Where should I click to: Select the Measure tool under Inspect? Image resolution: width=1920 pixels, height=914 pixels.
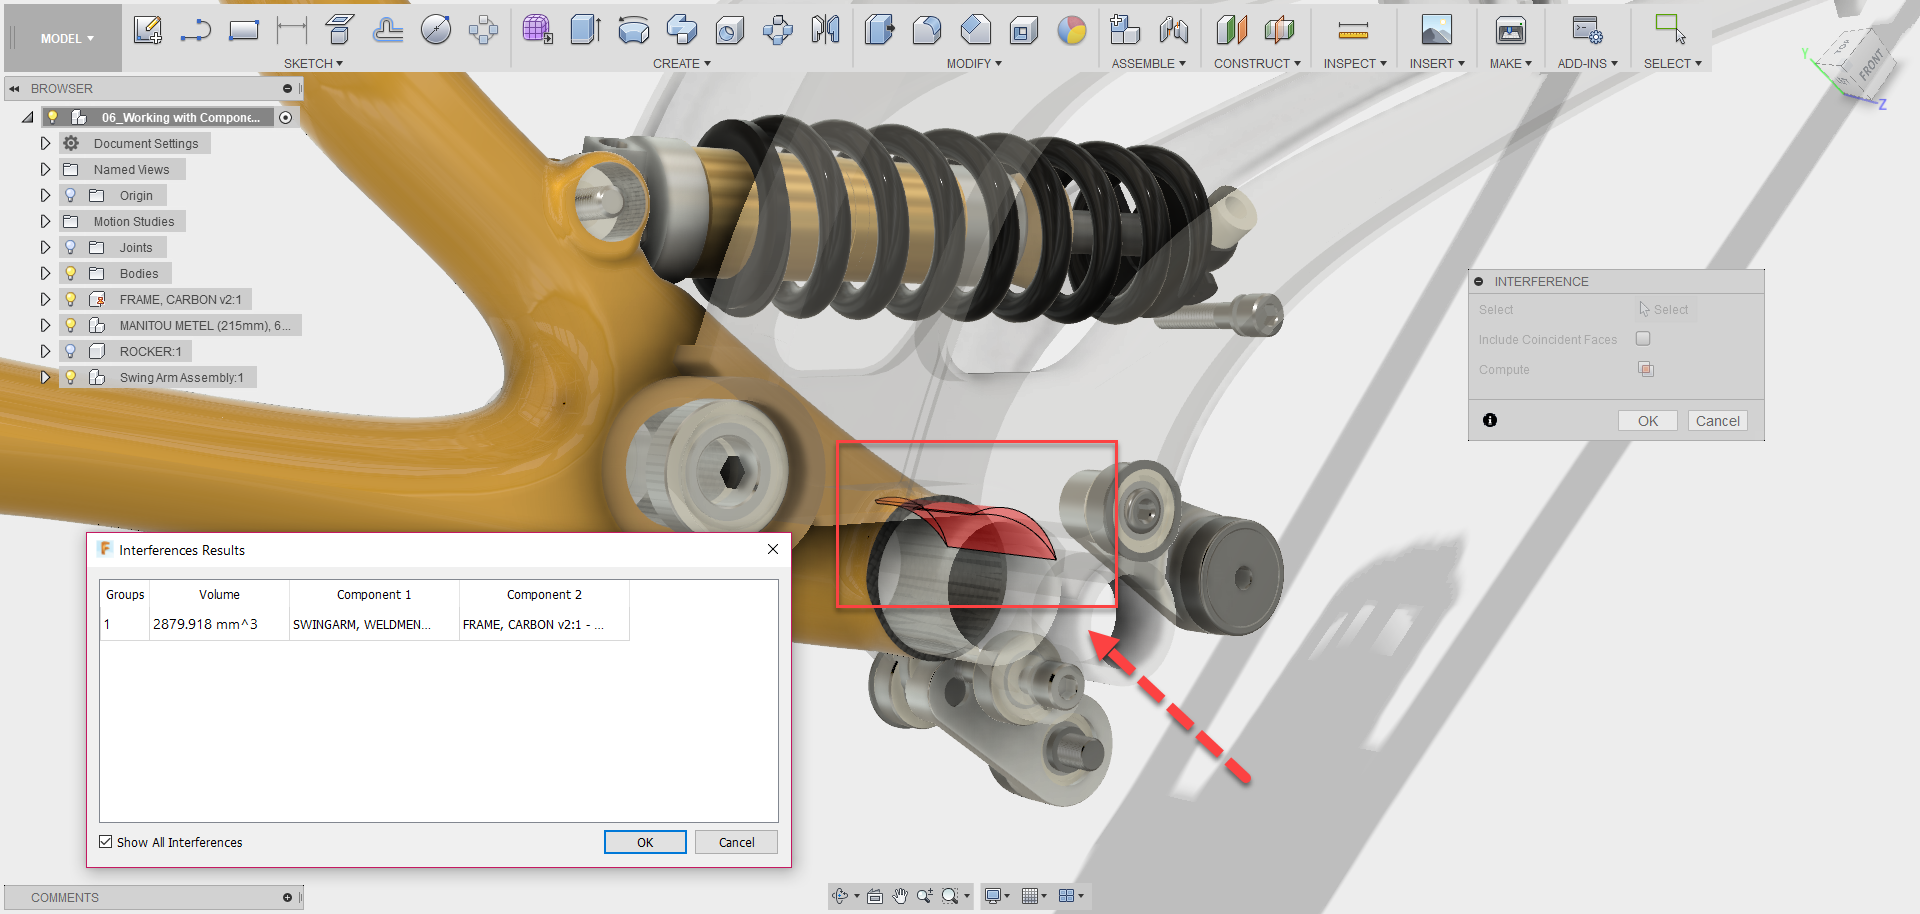click(1353, 30)
